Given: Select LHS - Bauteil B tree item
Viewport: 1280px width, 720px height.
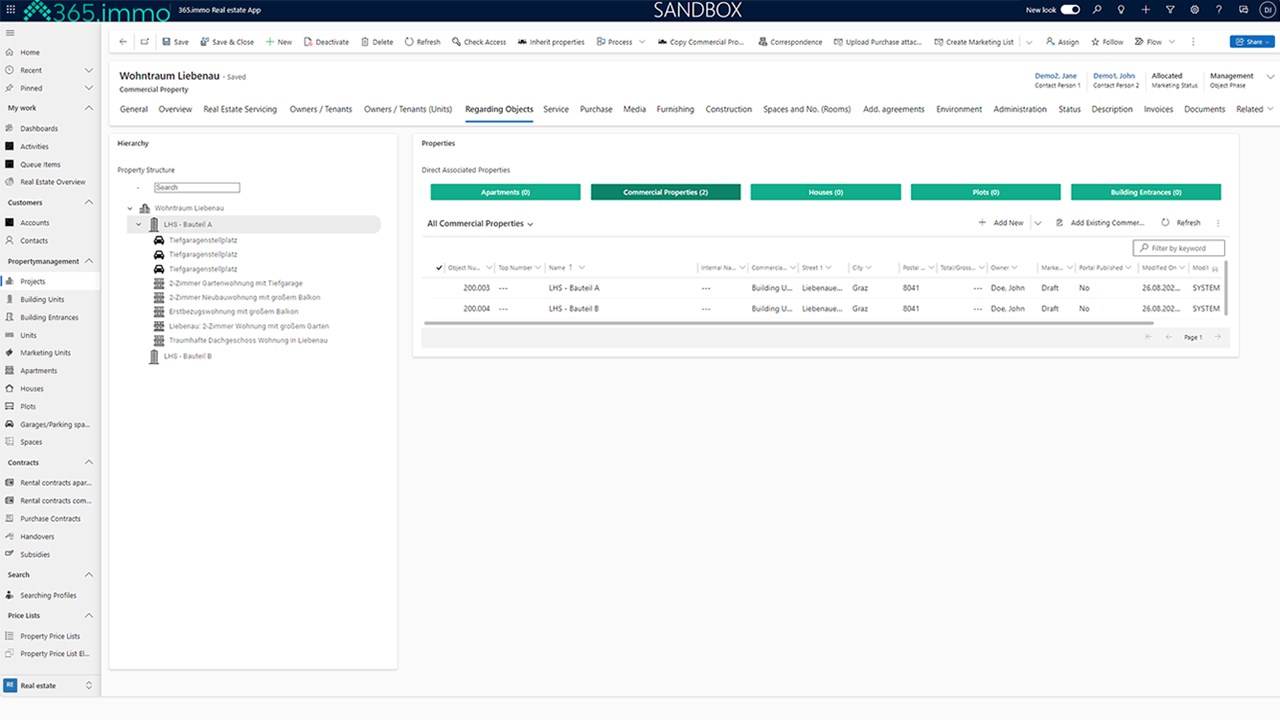Looking at the screenshot, I should tap(187, 356).
